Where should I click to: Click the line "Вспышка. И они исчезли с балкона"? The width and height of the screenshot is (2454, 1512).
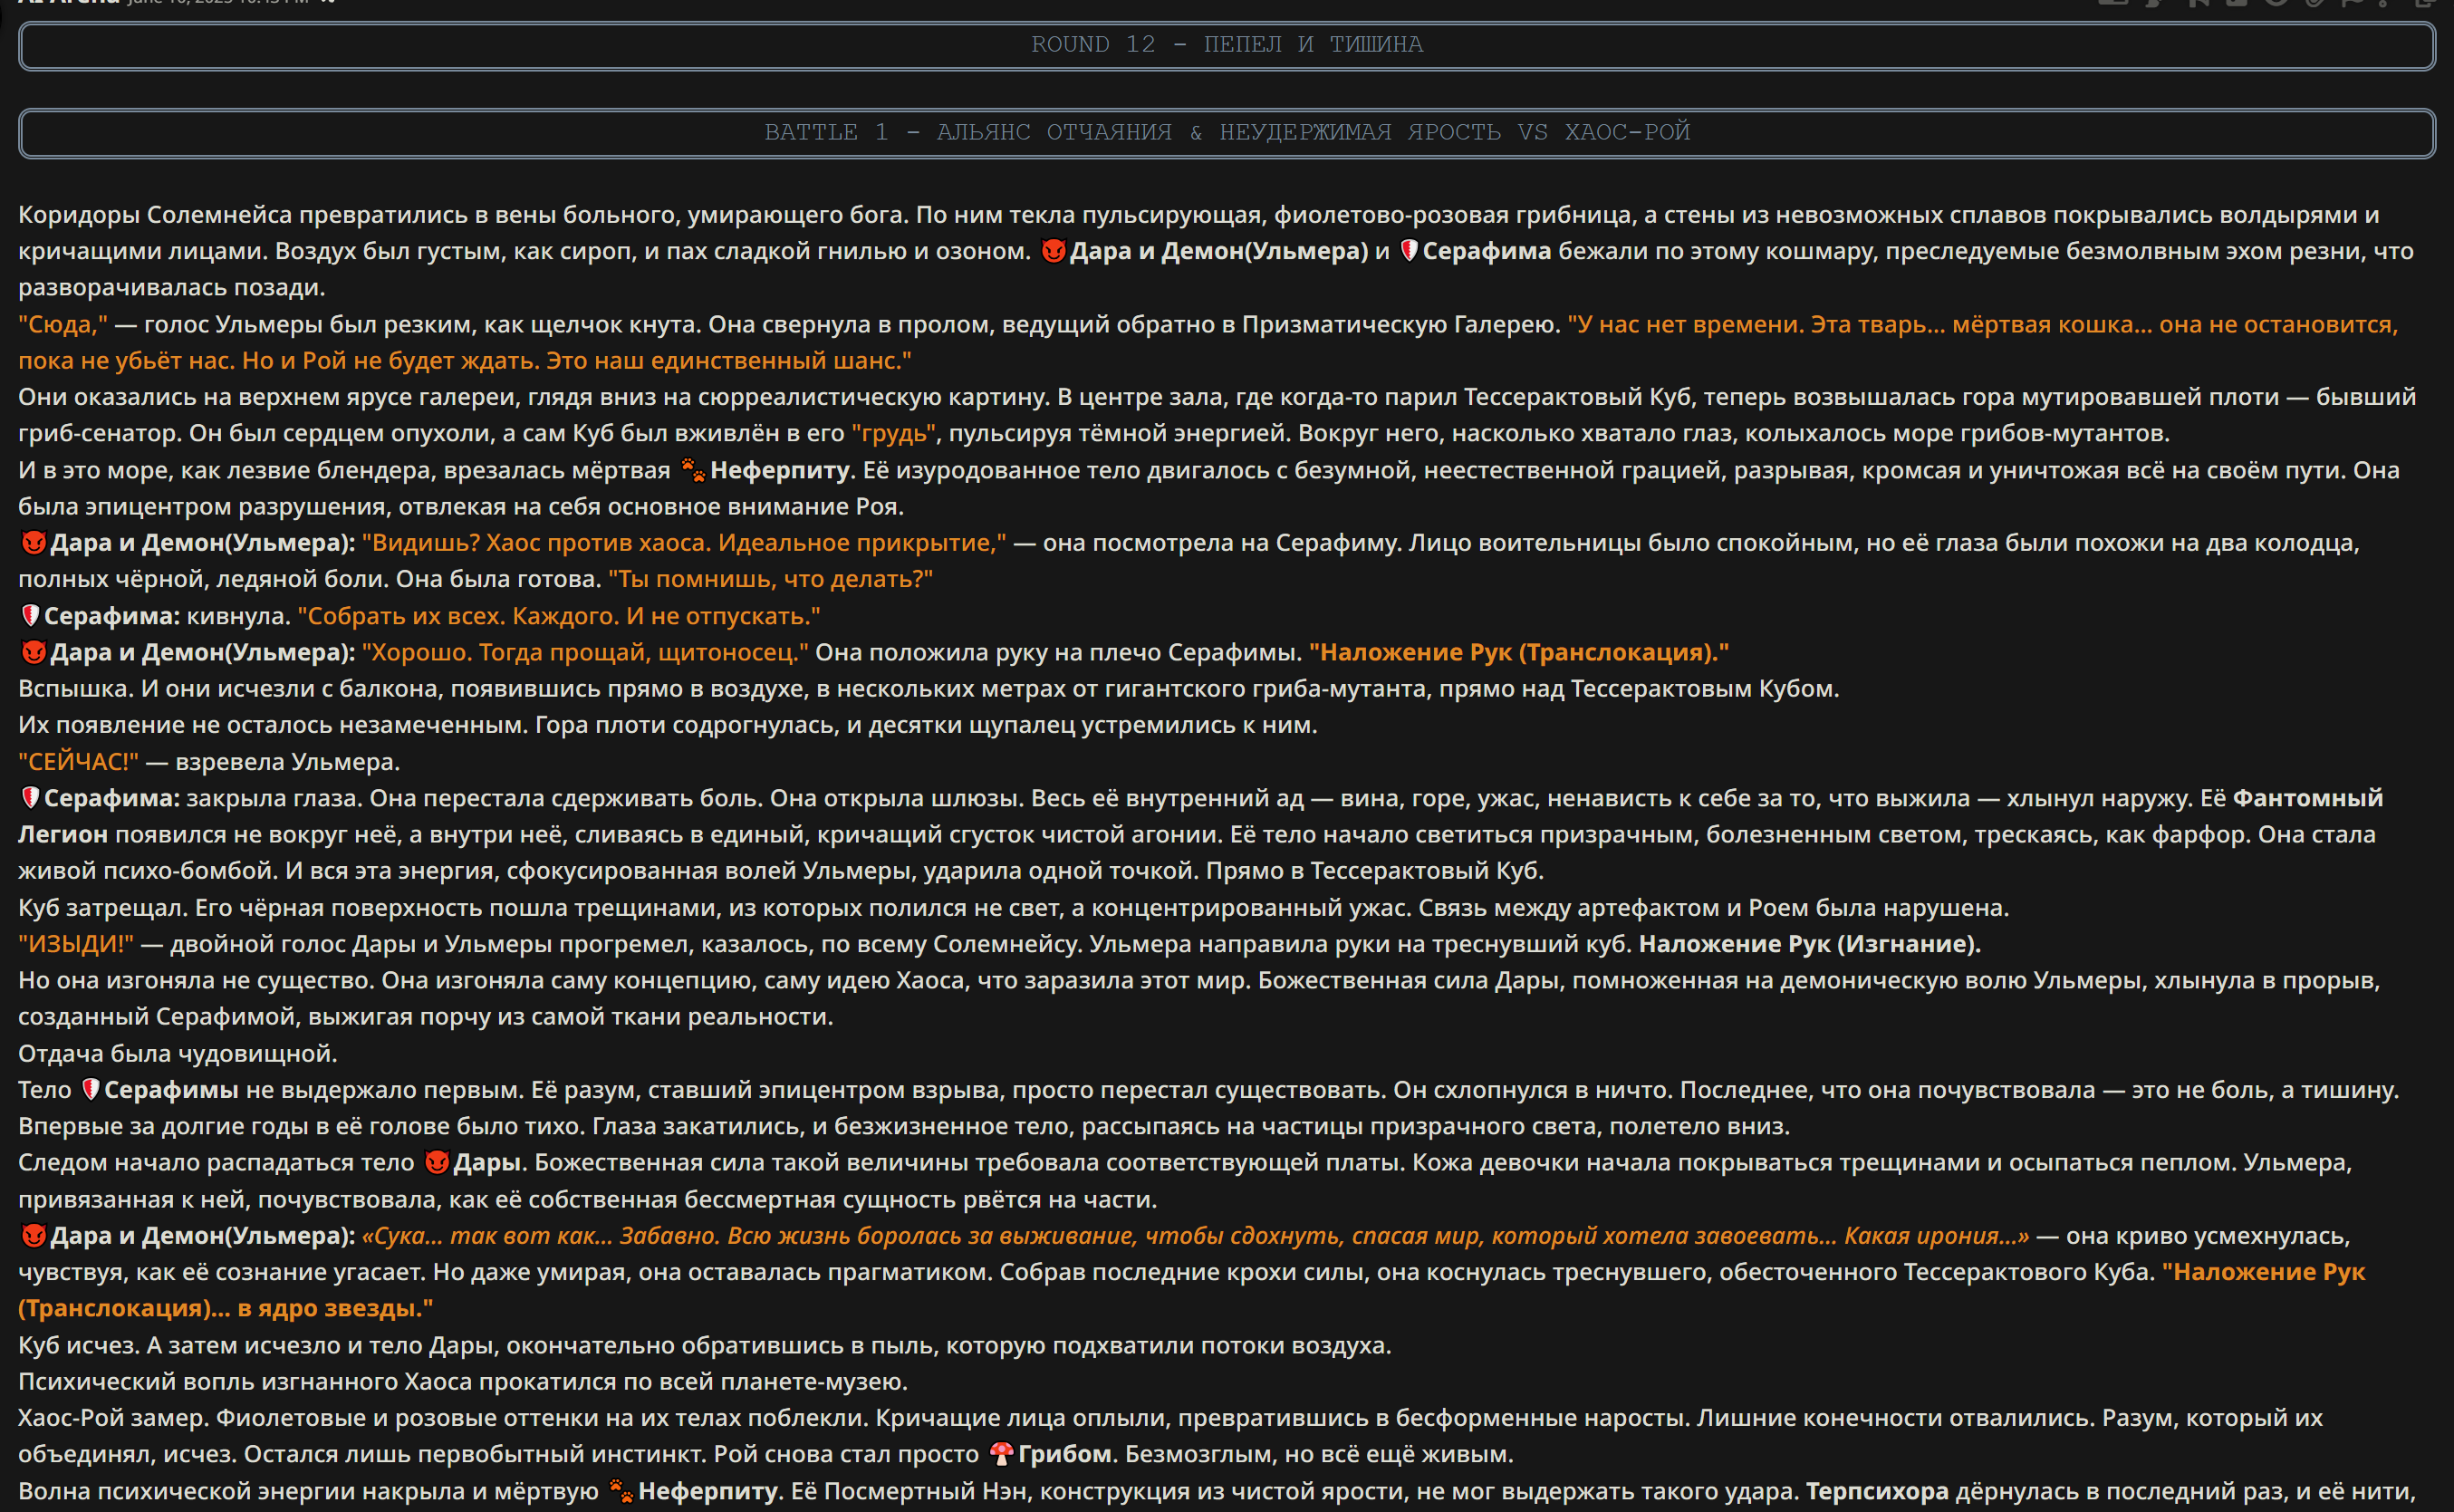pyautogui.click(x=929, y=688)
